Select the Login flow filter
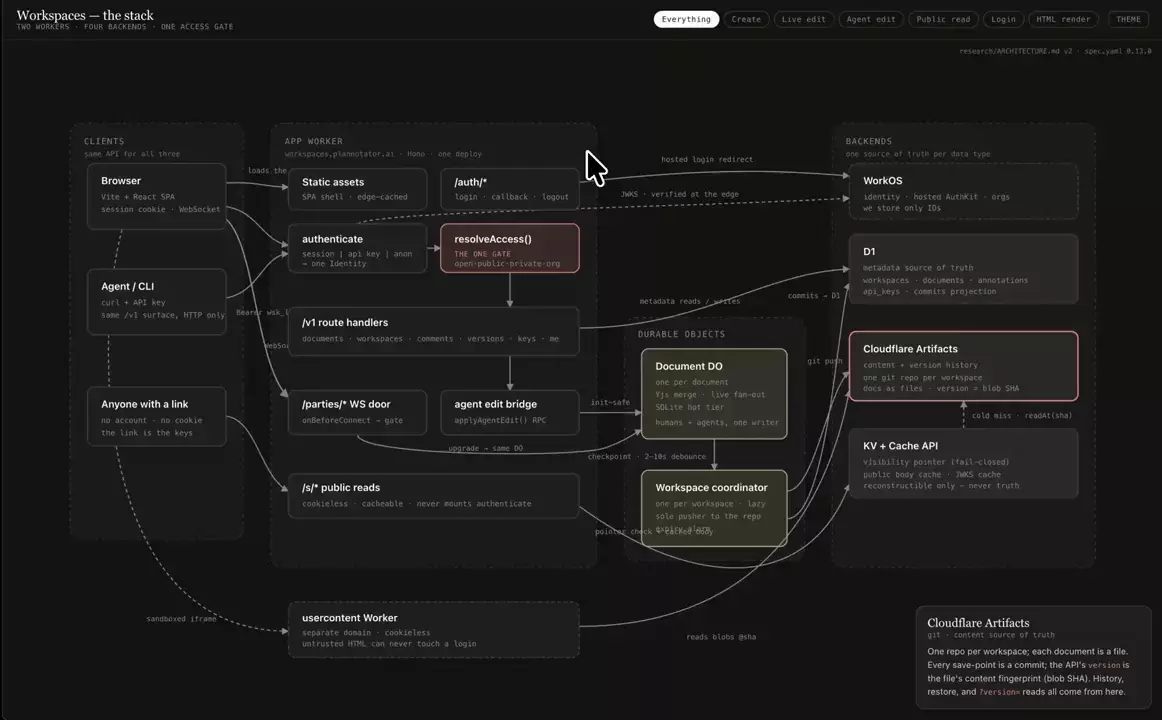Screen dimensions: 1162x720 [1003, 19]
